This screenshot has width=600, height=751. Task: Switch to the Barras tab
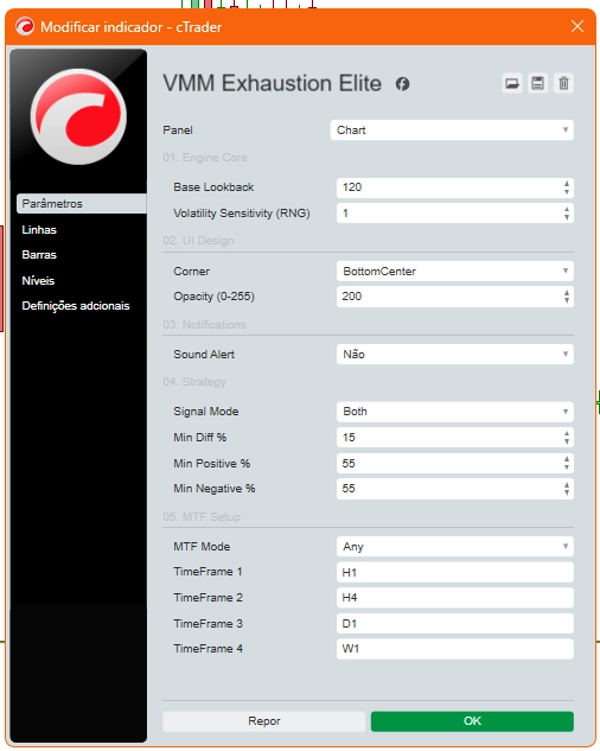39,255
